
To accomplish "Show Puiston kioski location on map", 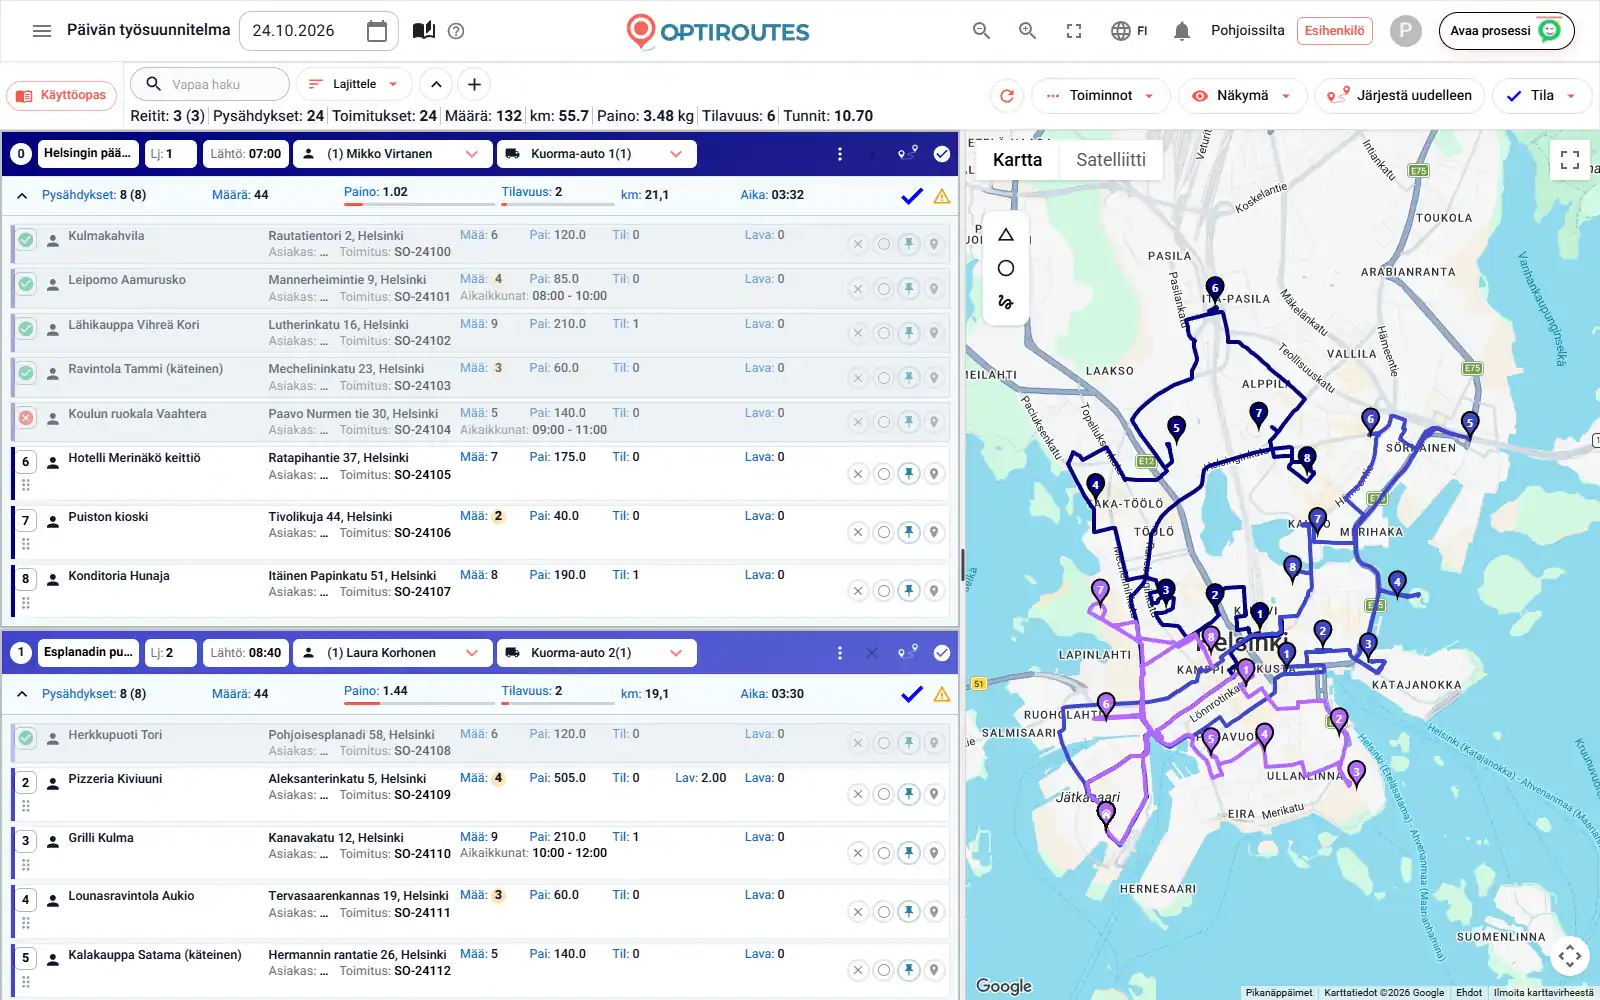I will pos(934,532).
